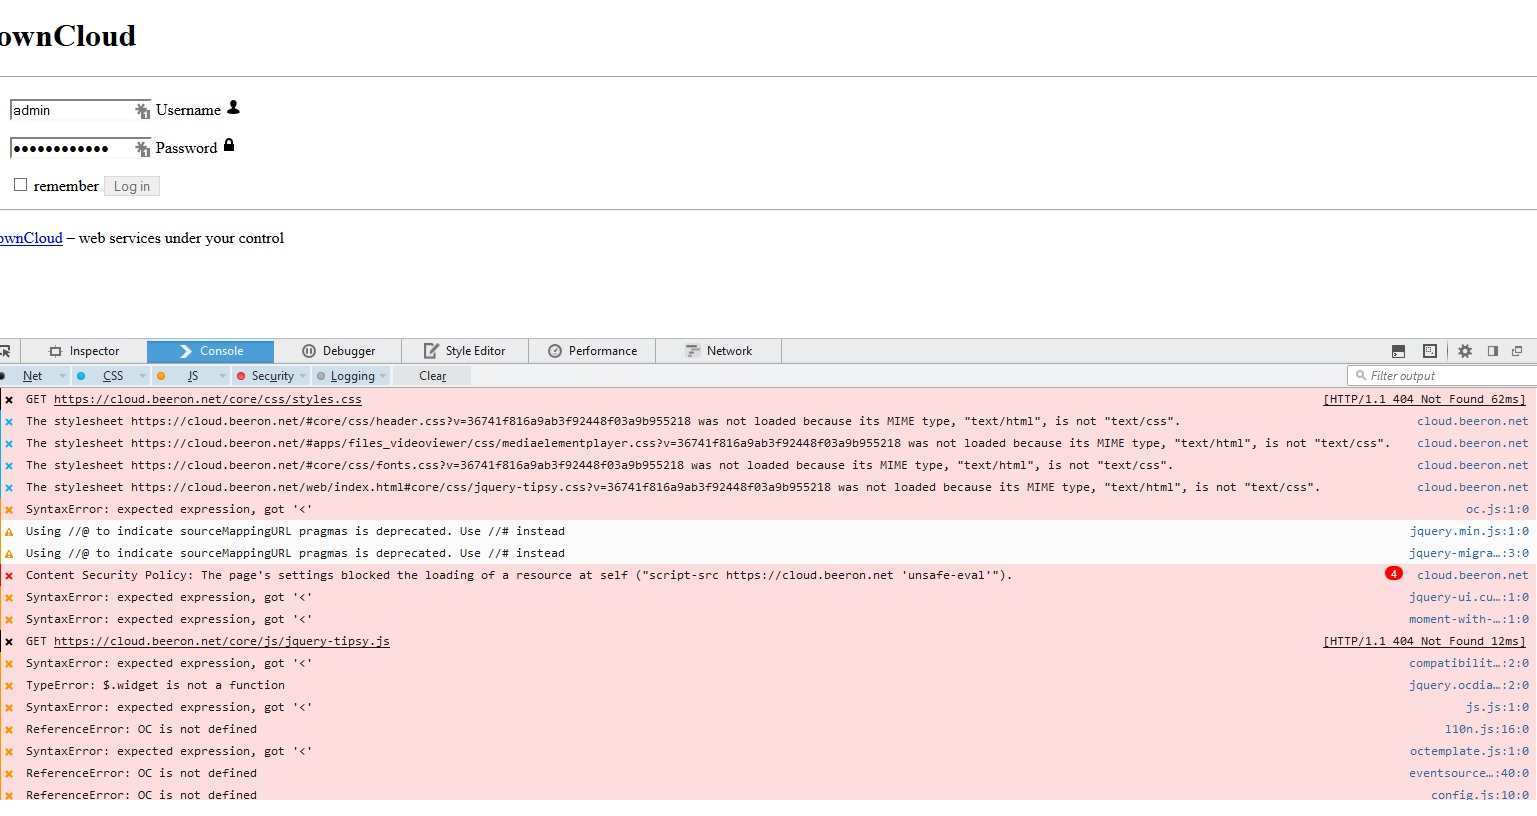Screen dimensions: 1537x816
Task: Expand the Logging filter dropdown arrow
Action: click(x=383, y=376)
